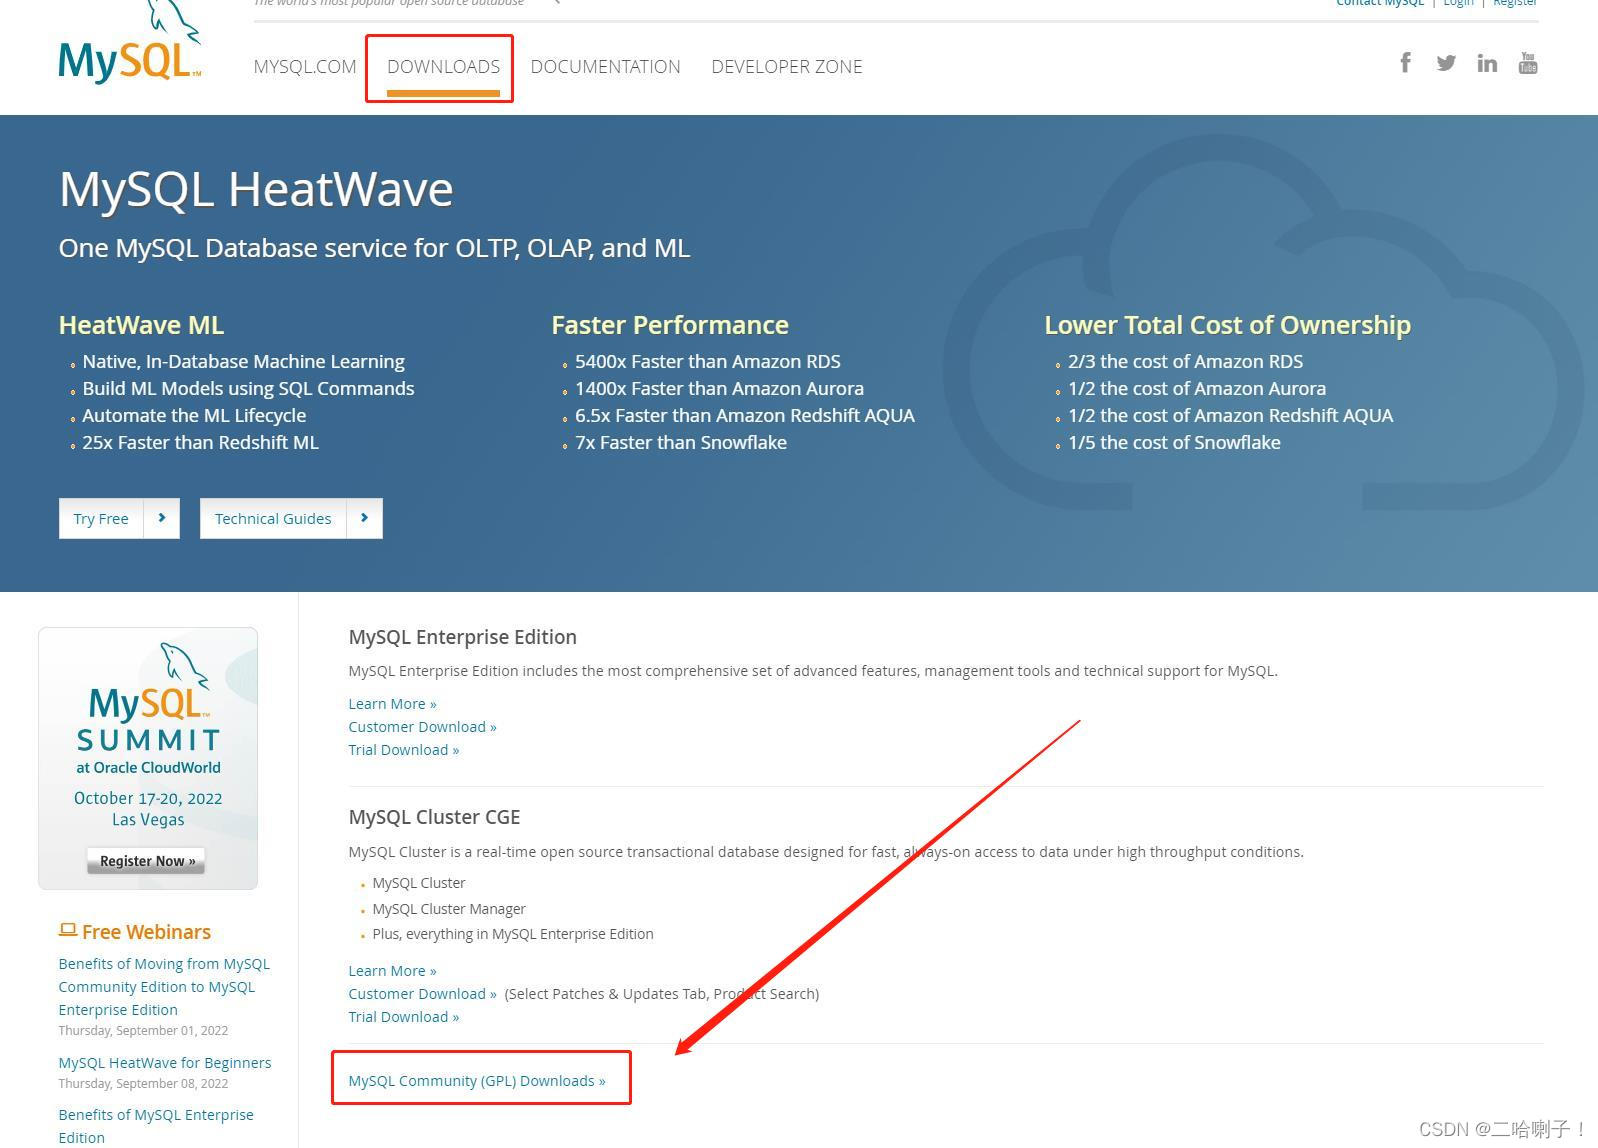Click 'Thursday, September 08, 2022' date
This screenshot has height=1148, width=1598.
click(143, 1084)
